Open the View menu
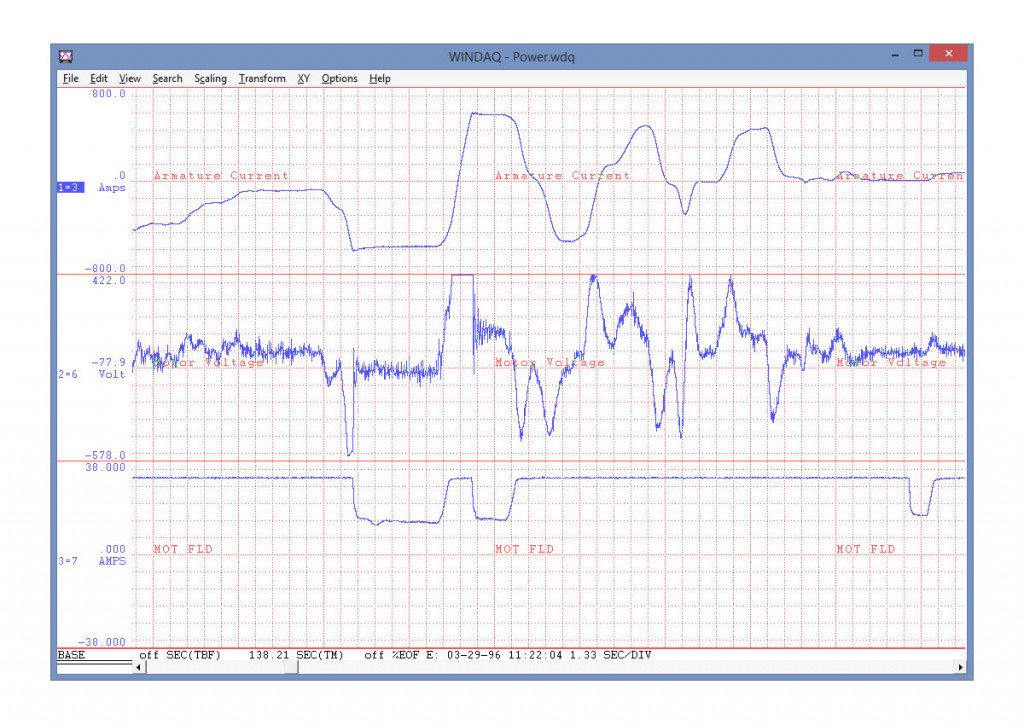The width and height of the screenshot is (1024, 725). click(129, 78)
